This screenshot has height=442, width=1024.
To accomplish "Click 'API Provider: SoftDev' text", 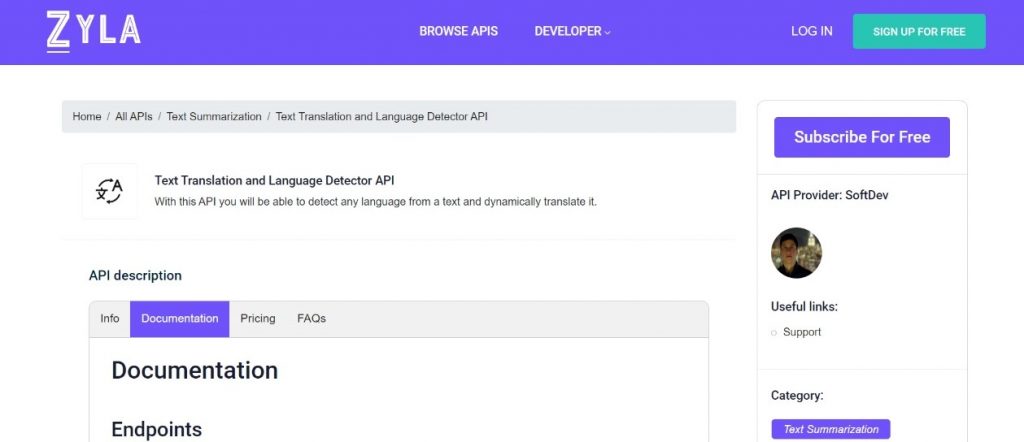I will click(829, 195).
